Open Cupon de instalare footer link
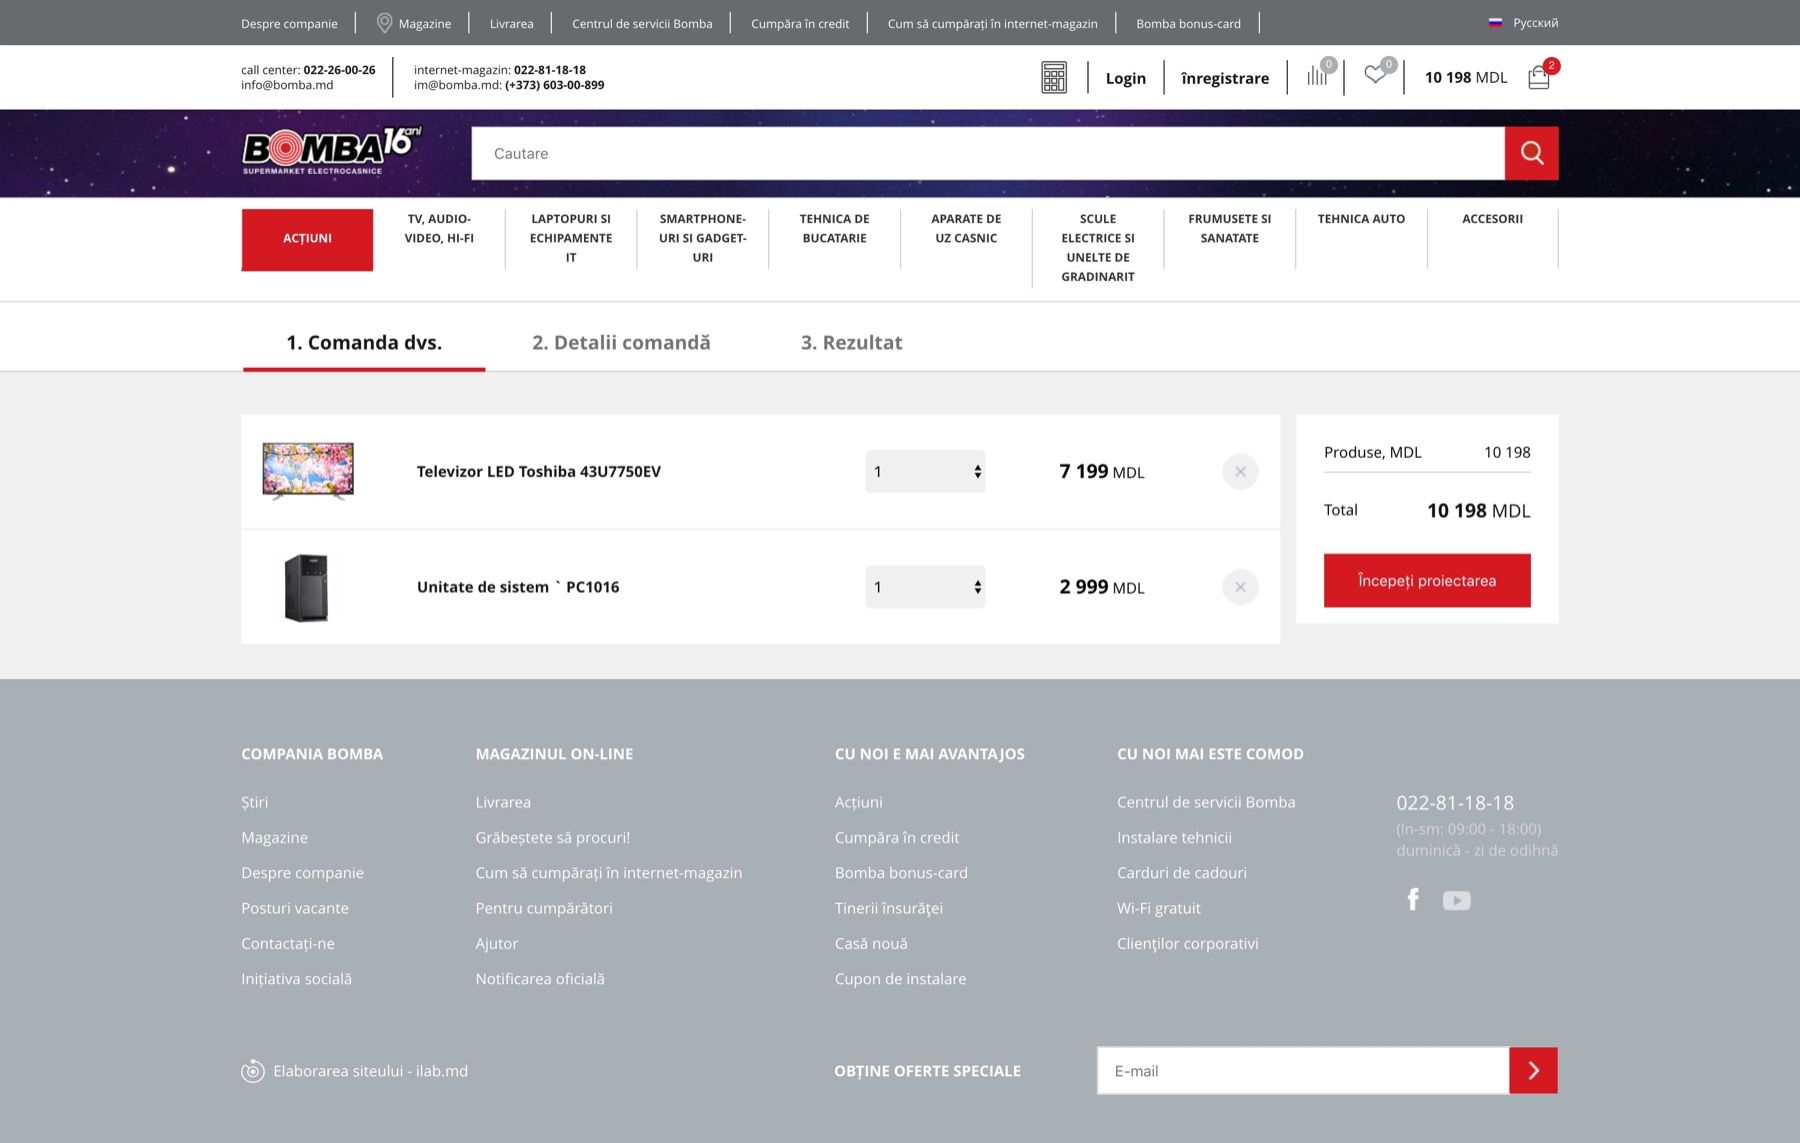 click(901, 979)
